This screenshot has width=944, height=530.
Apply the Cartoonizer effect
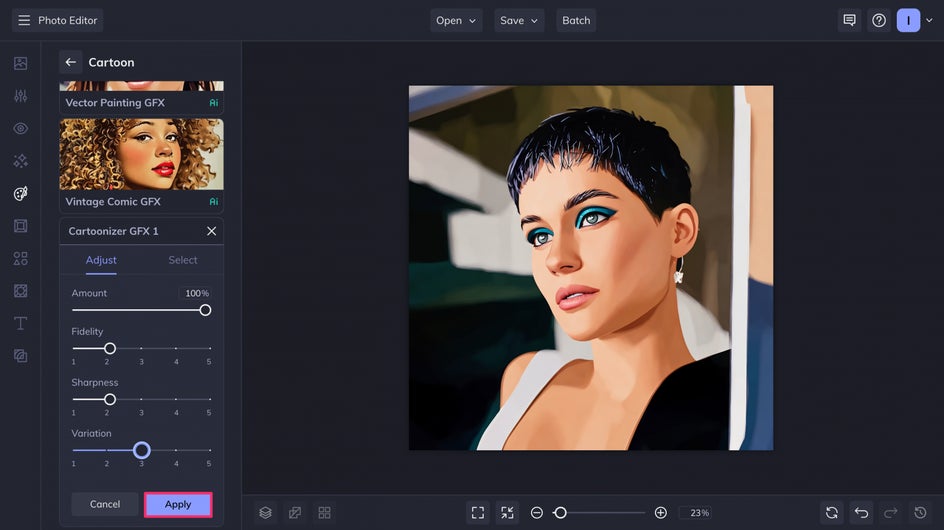point(178,505)
